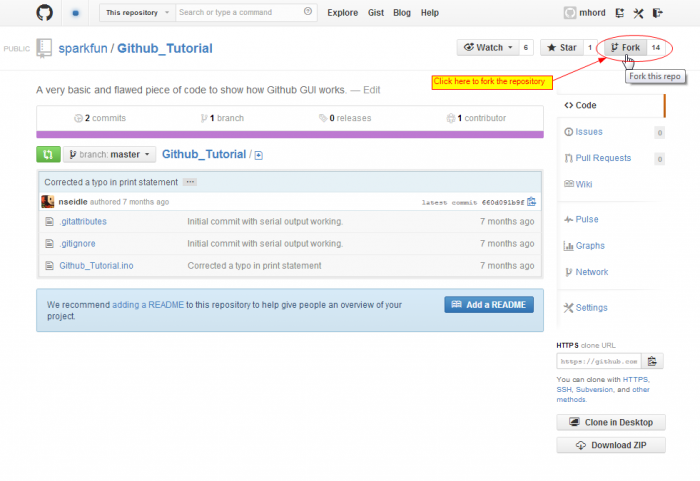Screen dimensions: 700x481
Task: Click the file icon beside .gitattributes
Action: pos(50,222)
